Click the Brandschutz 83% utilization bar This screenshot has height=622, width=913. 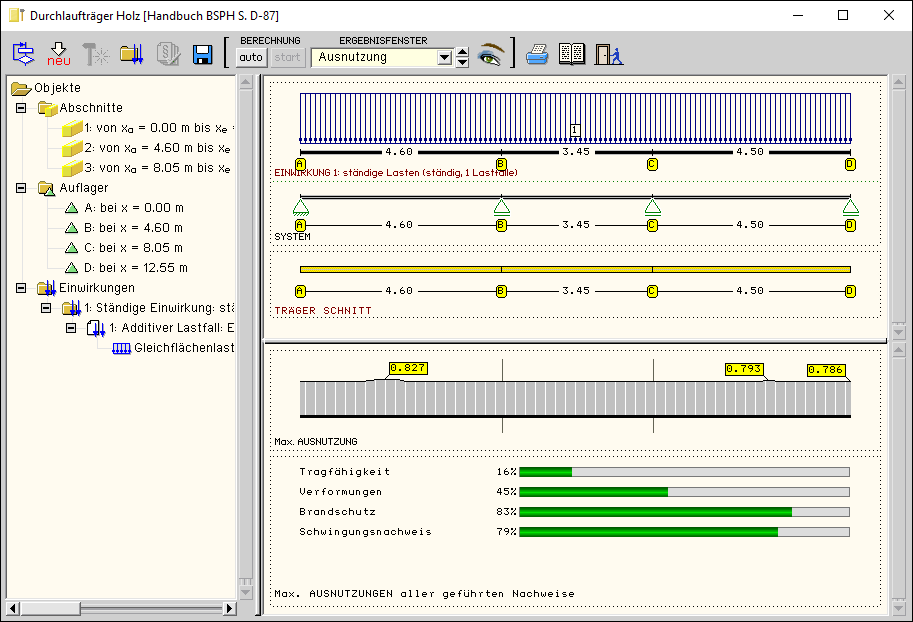pos(684,512)
